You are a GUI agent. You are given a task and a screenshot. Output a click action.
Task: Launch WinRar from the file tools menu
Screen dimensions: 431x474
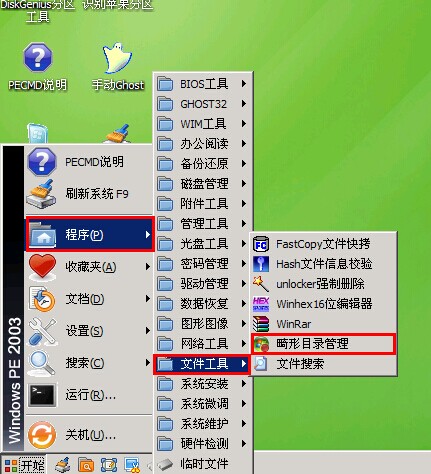pos(323,324)
